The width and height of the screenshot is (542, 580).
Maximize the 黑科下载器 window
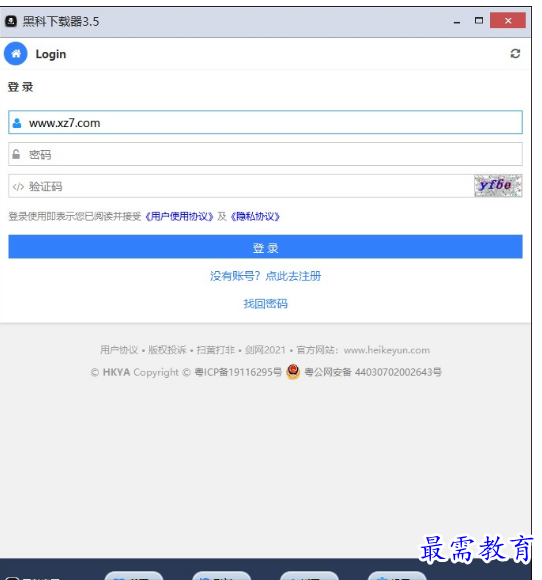[x=479, y=21]
